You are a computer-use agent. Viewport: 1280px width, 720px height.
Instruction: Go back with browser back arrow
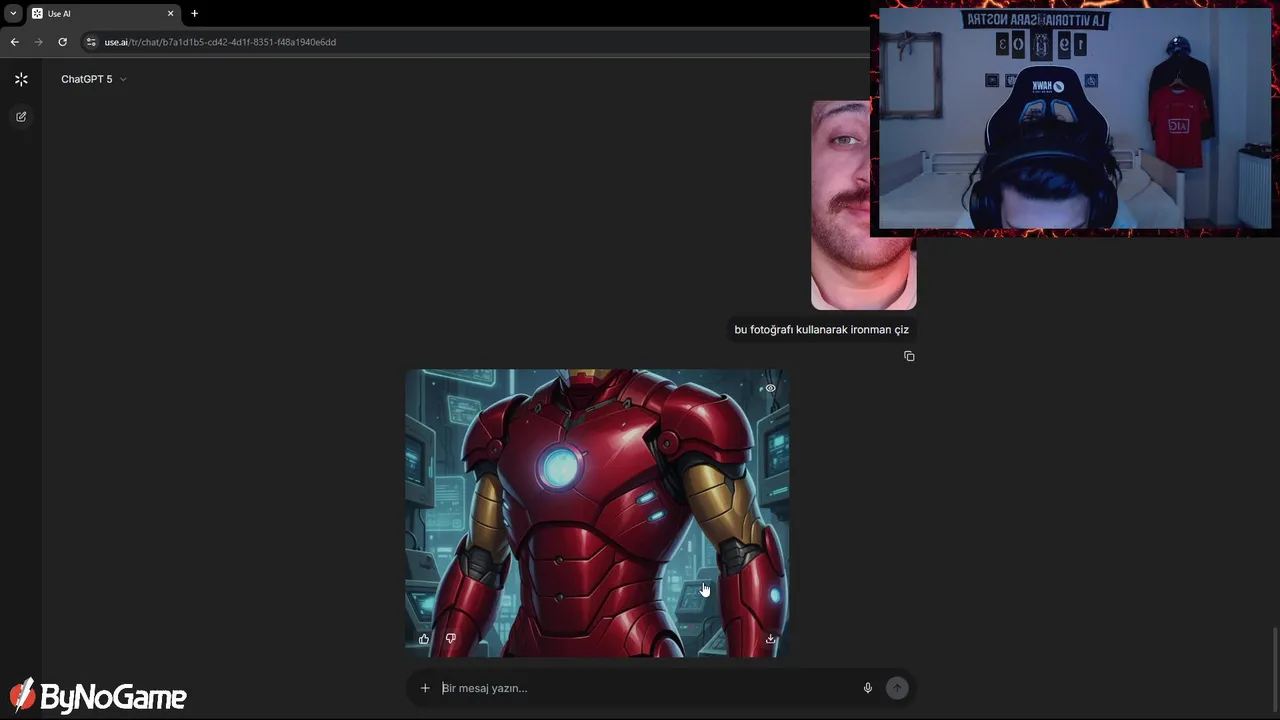14,42
